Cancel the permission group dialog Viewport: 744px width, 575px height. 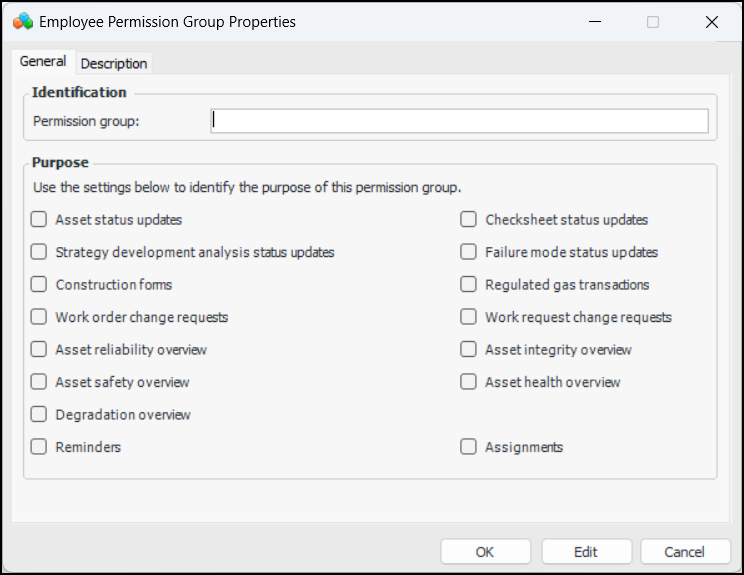pos(684,552)
